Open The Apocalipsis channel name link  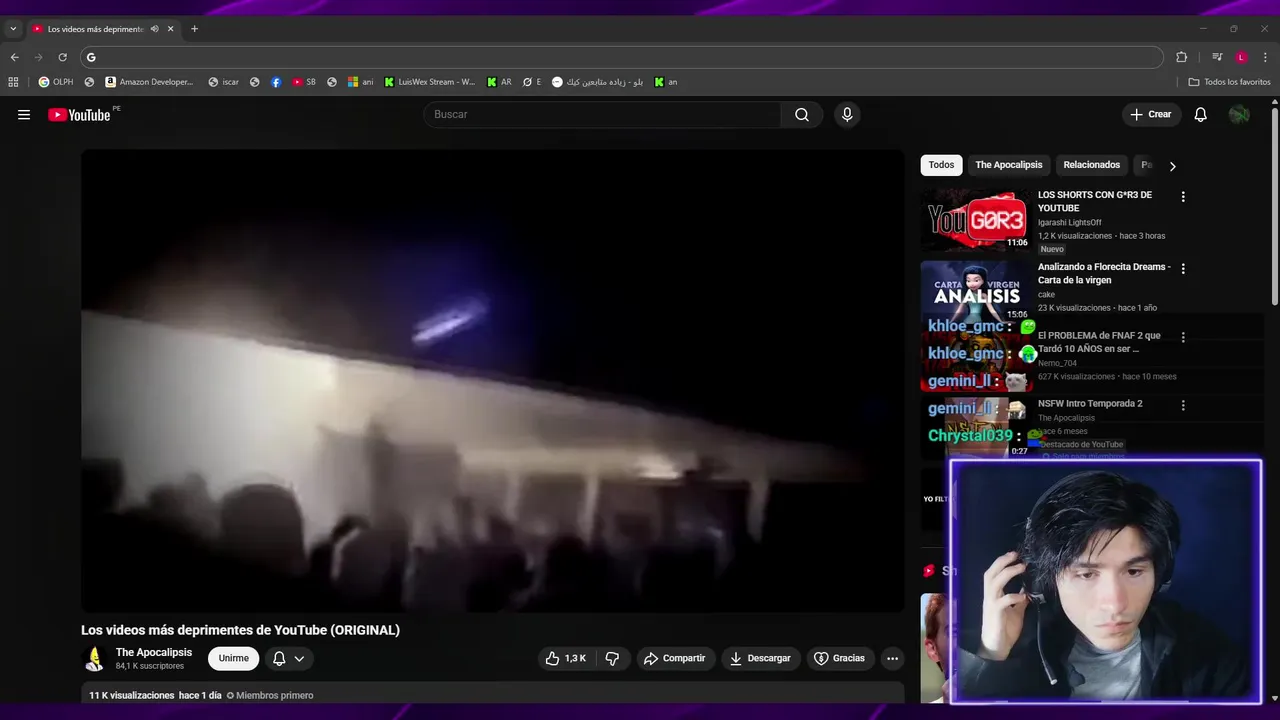coord(154,652)
